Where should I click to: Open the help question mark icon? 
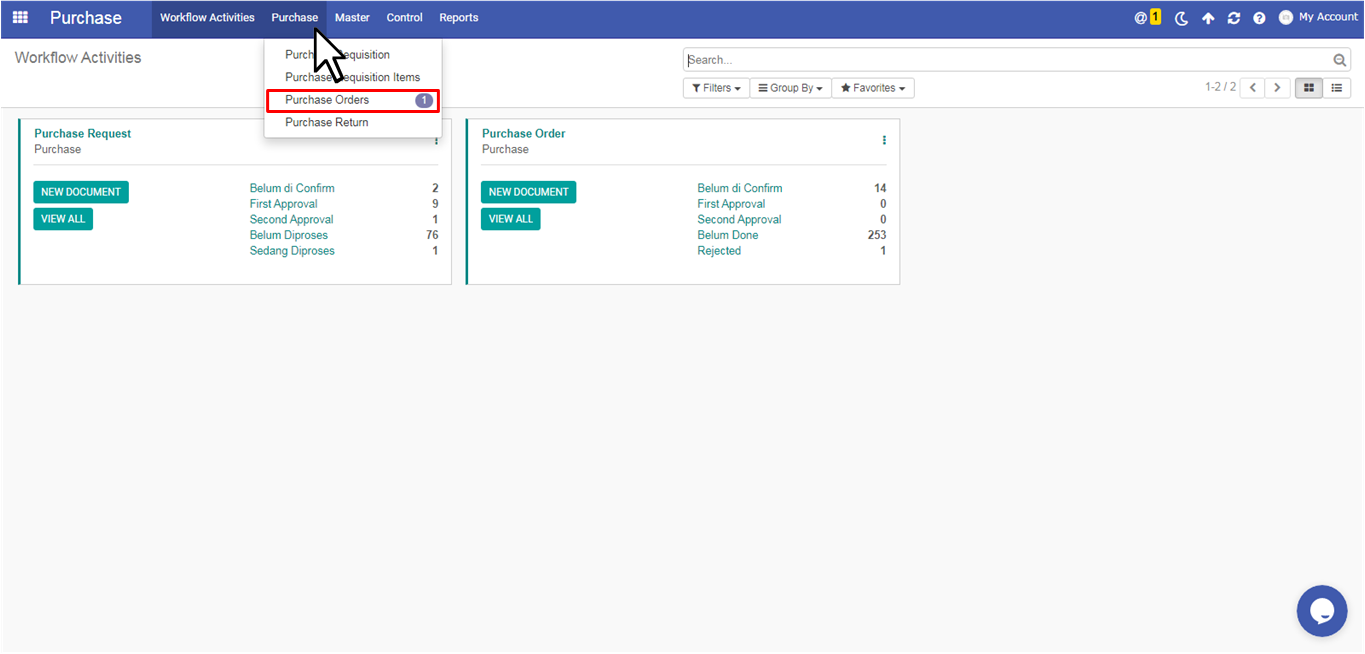[x=1259, y=18]
